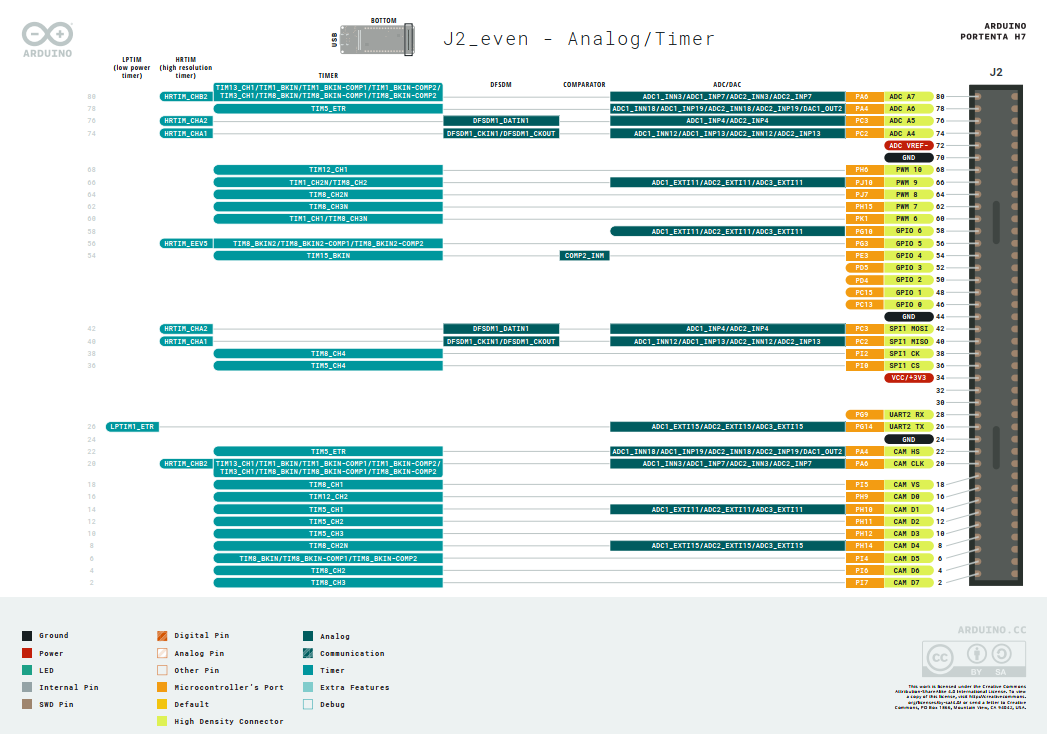Screen dimensions: 1047x734
Task: Click the 'J2_even - Analog/Timer' title
Action: click(x=579, y=39)
